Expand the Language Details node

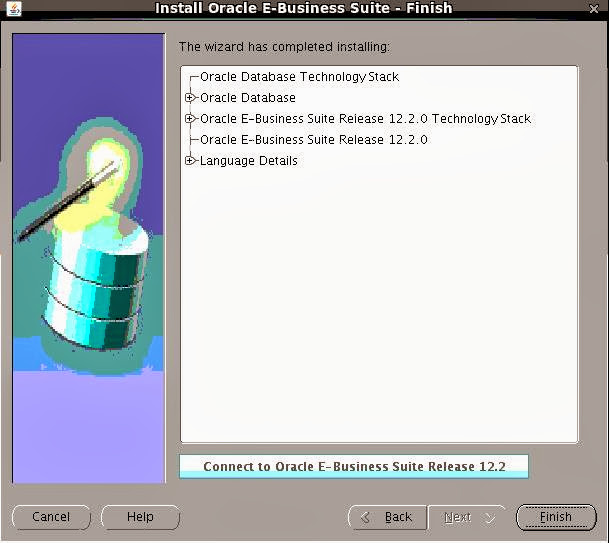(x=190, y=160)
